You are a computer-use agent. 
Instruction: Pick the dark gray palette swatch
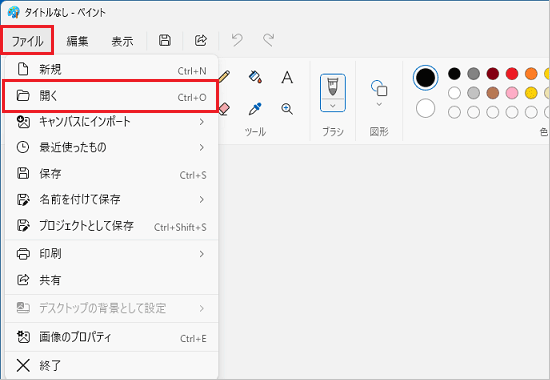click(x=474, y=74)
